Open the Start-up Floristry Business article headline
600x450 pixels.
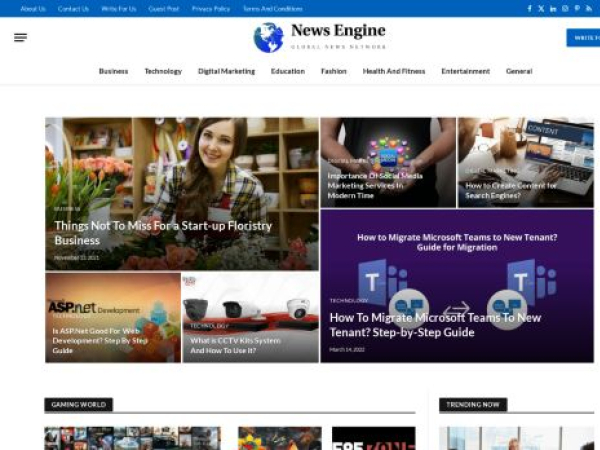pyautogui.click(x=163, y=233)
